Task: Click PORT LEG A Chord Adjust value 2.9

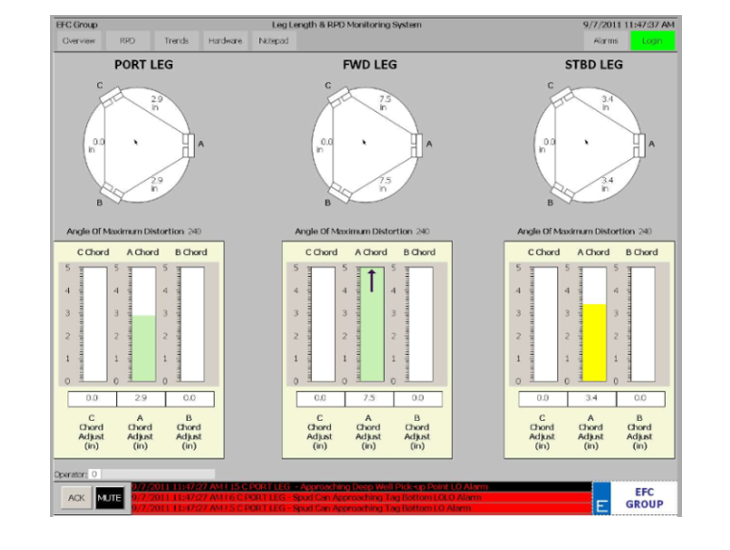Action: (x=141, y=399)
